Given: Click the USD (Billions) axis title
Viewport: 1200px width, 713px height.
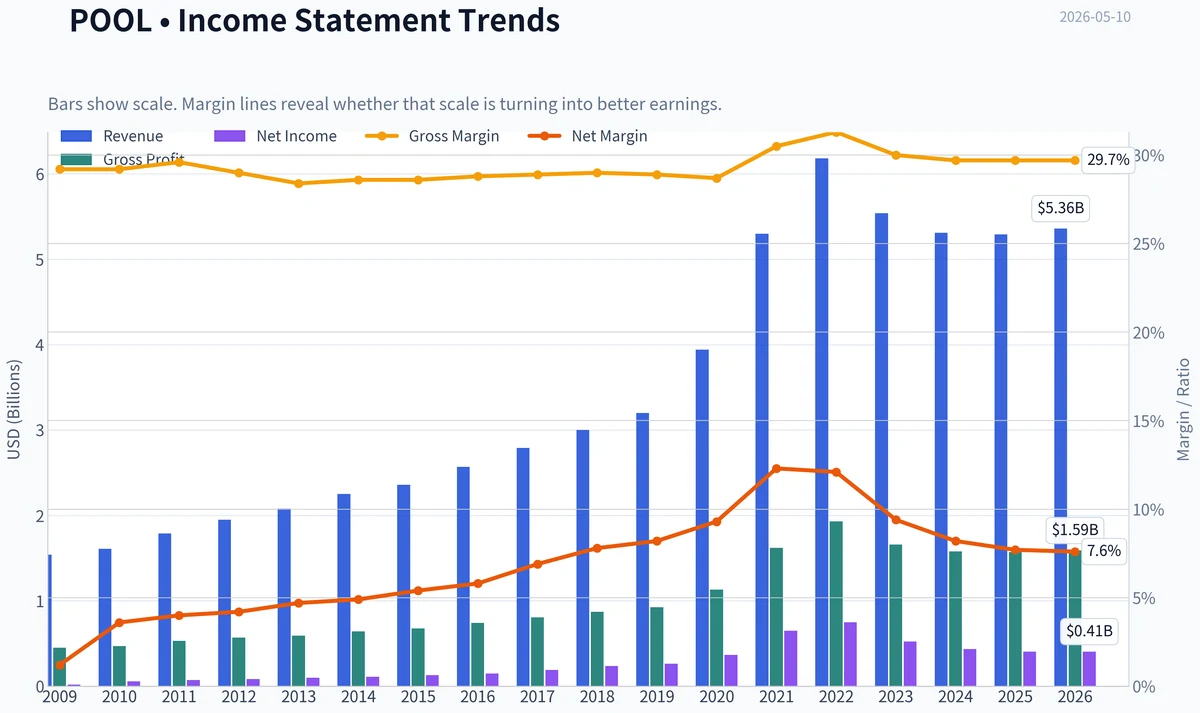Looking at the screenshot, I should (14, 410).
